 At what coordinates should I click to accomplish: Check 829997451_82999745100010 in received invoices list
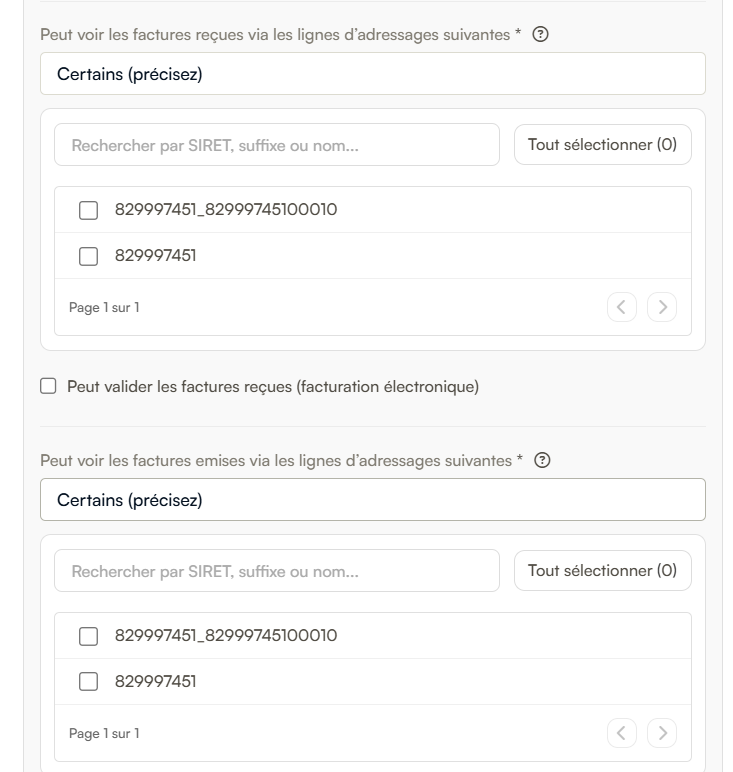click(89, 210)
